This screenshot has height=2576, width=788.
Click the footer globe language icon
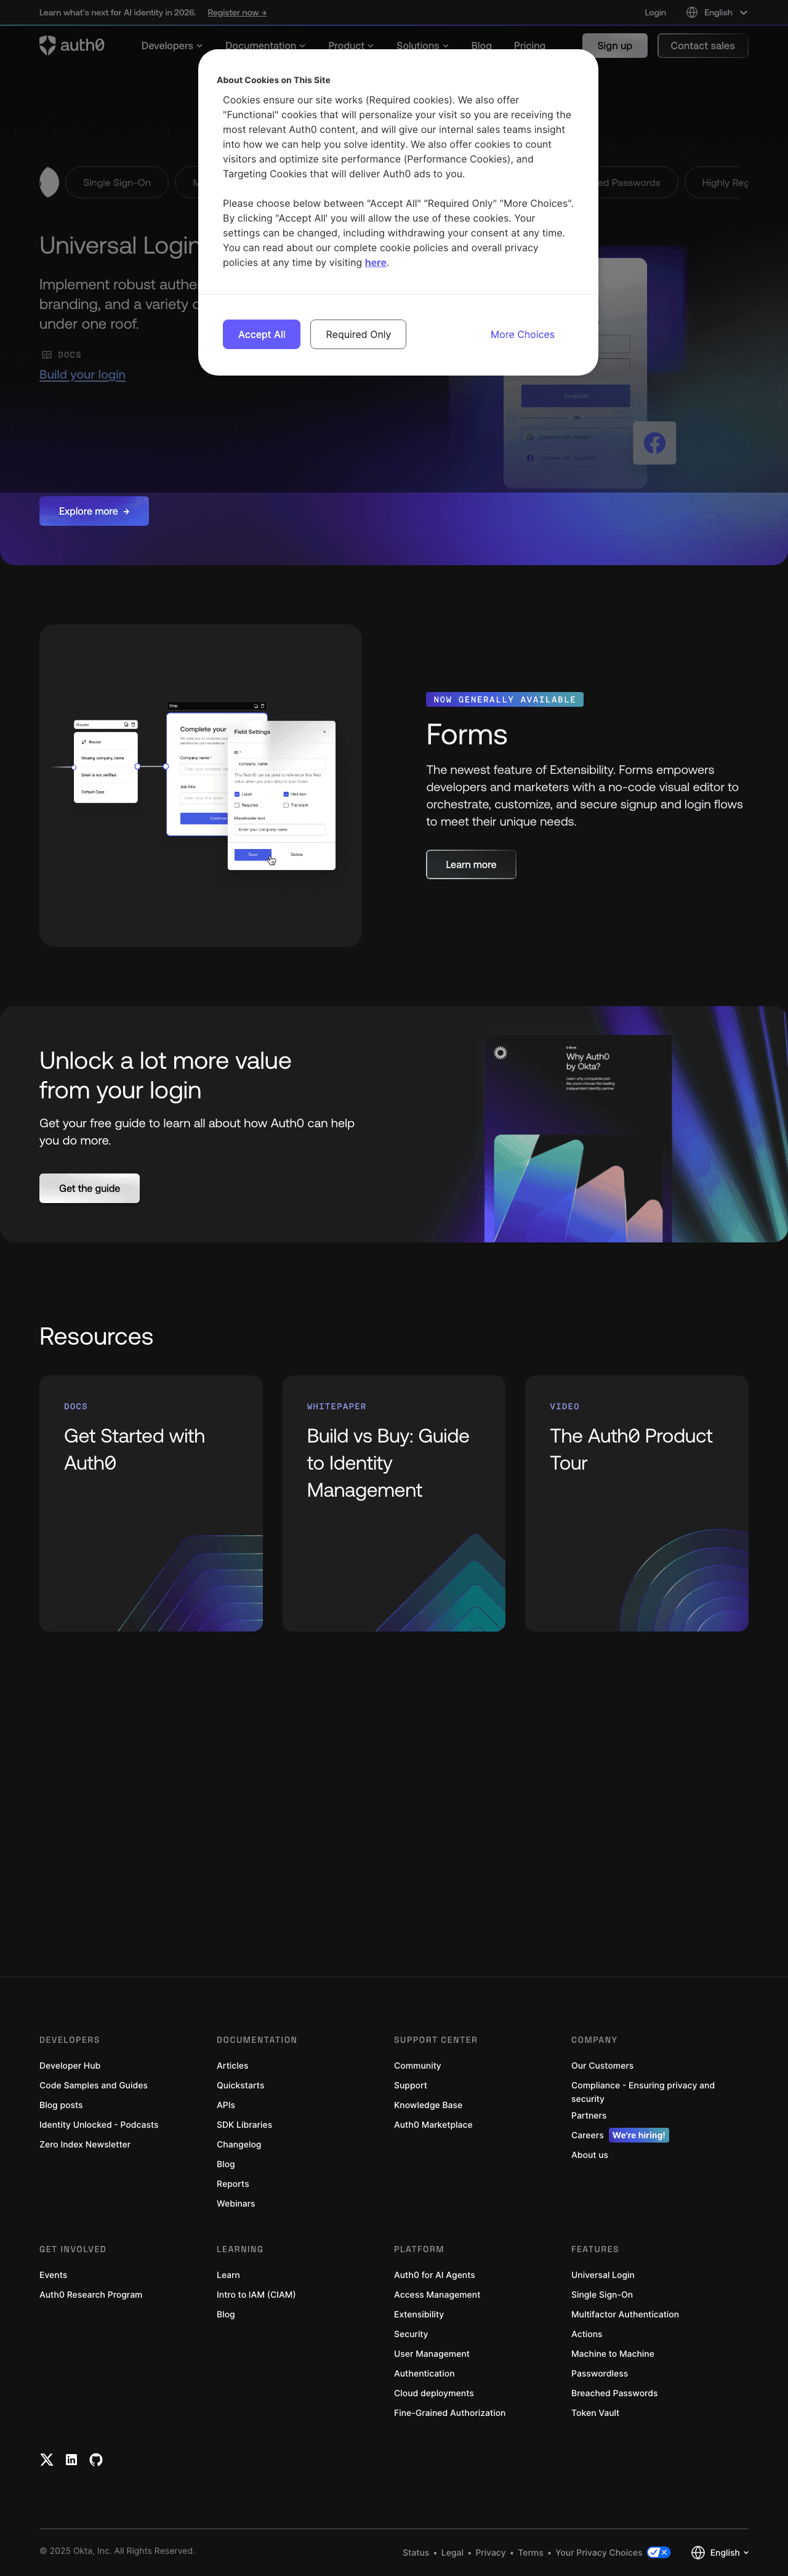698,2552
